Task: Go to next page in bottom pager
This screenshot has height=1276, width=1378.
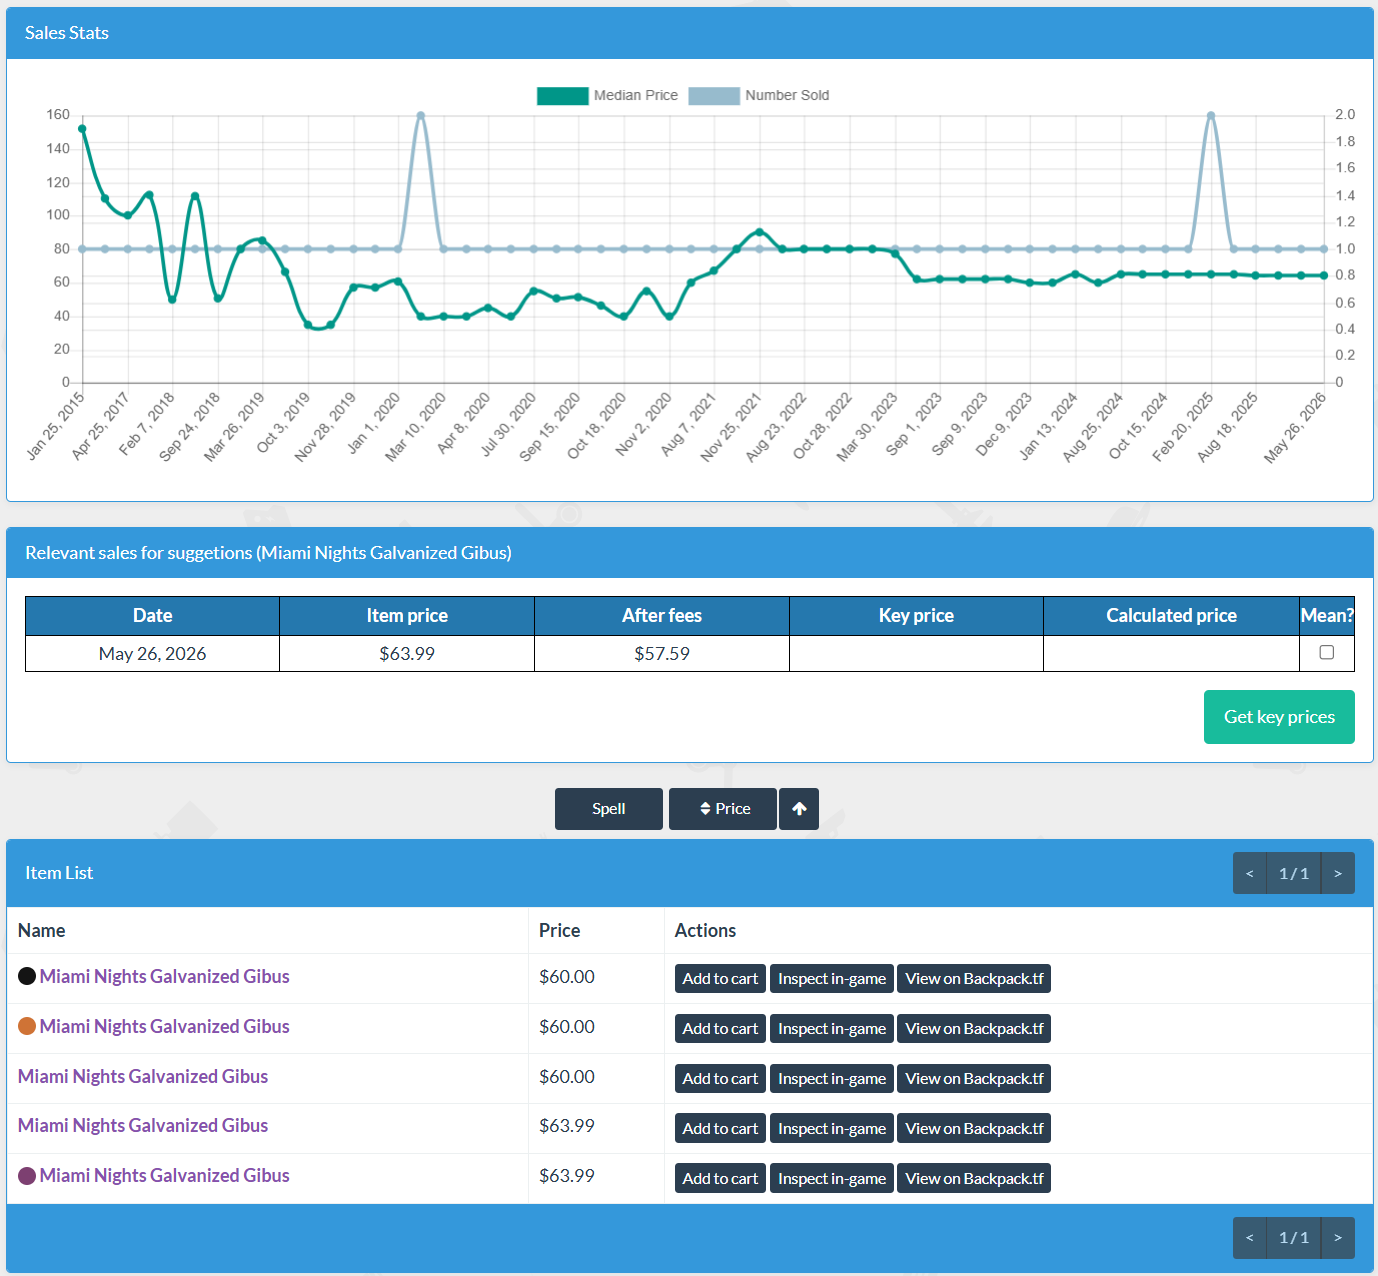Action: point(1338,1238)
